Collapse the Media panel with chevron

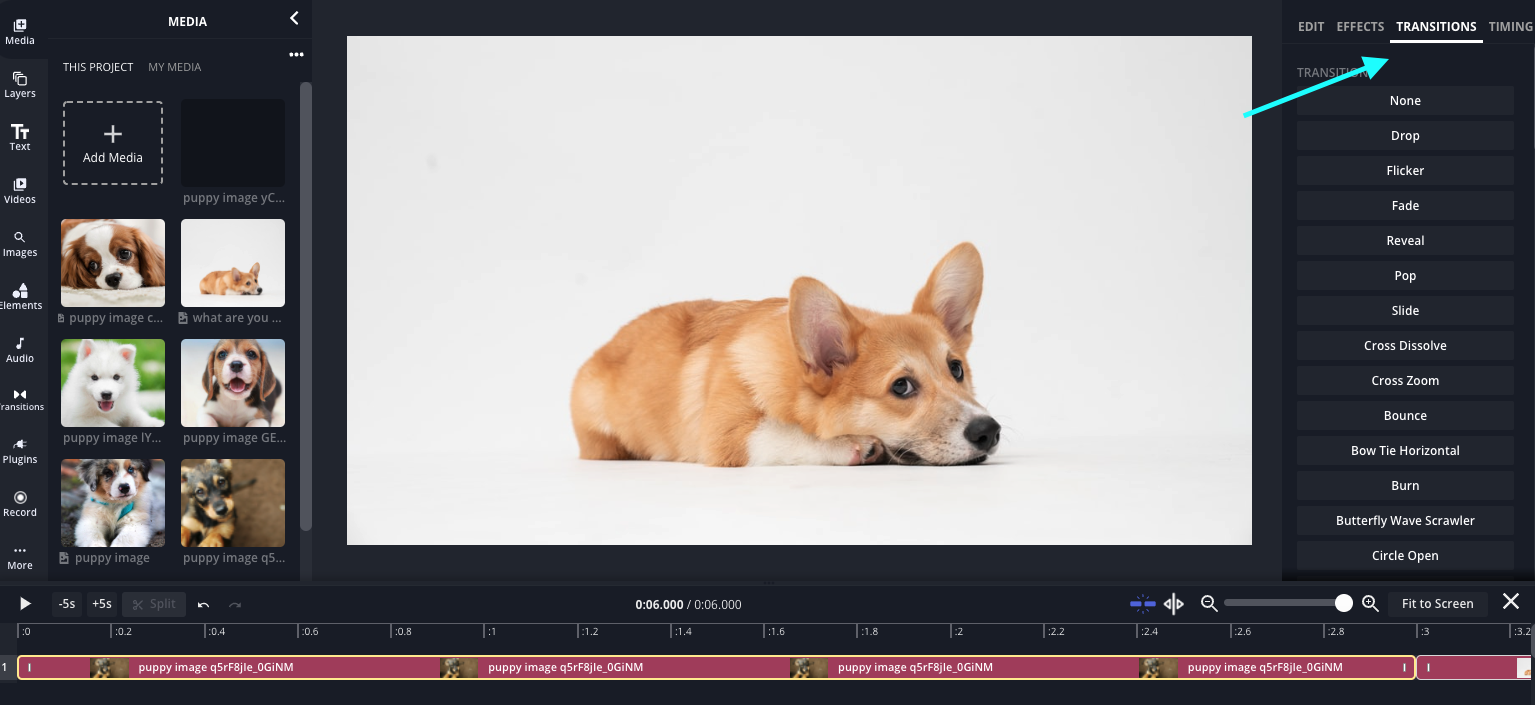click(294, 18)
